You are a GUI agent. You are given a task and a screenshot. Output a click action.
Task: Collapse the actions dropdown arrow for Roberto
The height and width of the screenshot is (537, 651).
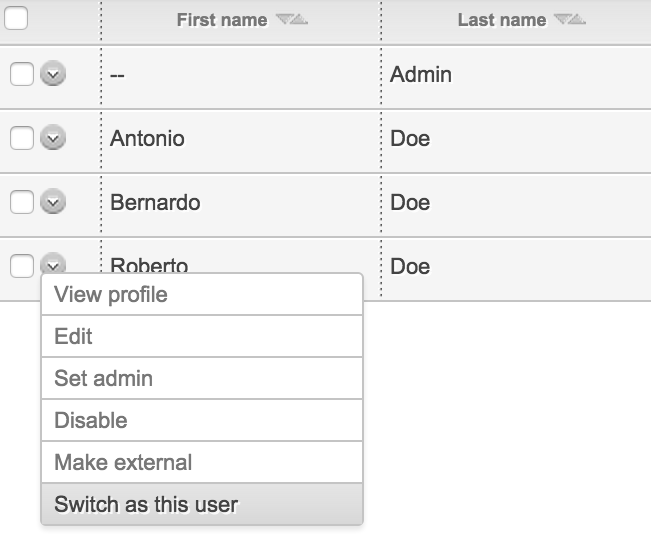(x=53, y=263)
